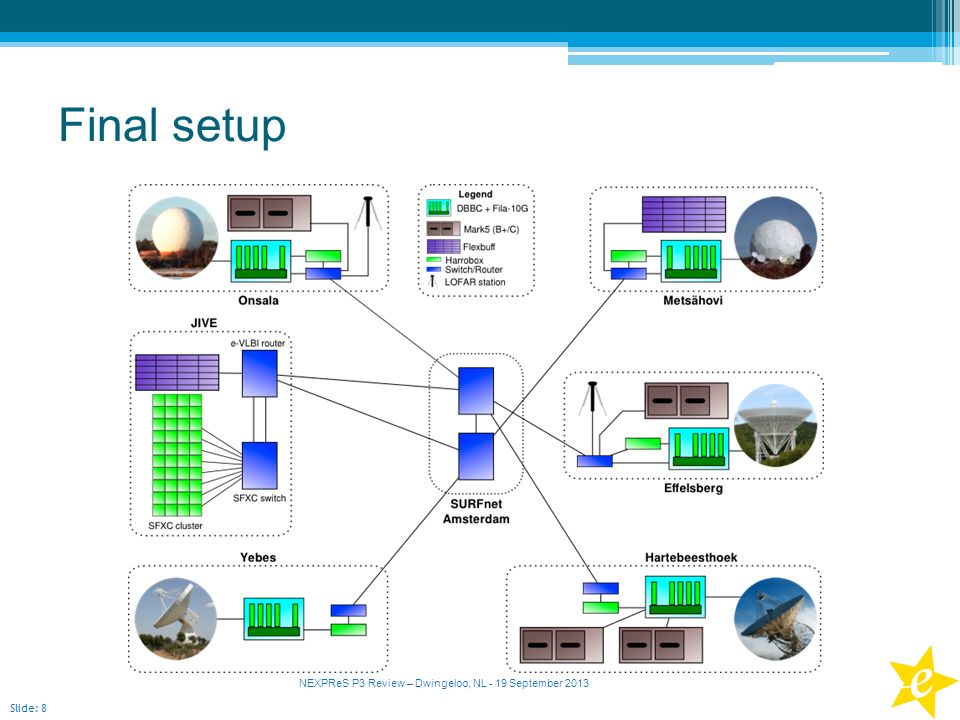960x720 pixels.
Task: Click the Onsala Mark5 recorder icon
Action: click(269, 212)
